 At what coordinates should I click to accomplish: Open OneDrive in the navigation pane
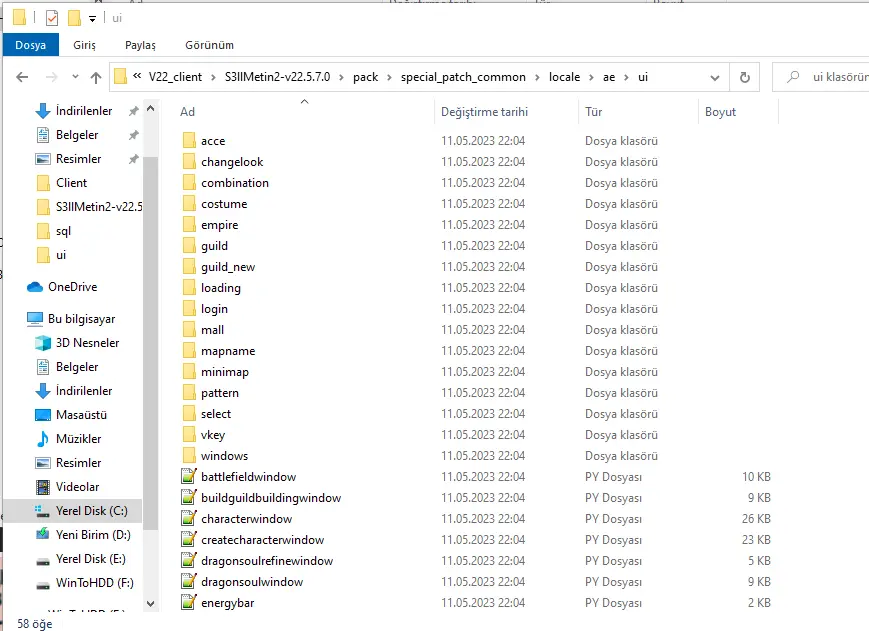[76, 287]
